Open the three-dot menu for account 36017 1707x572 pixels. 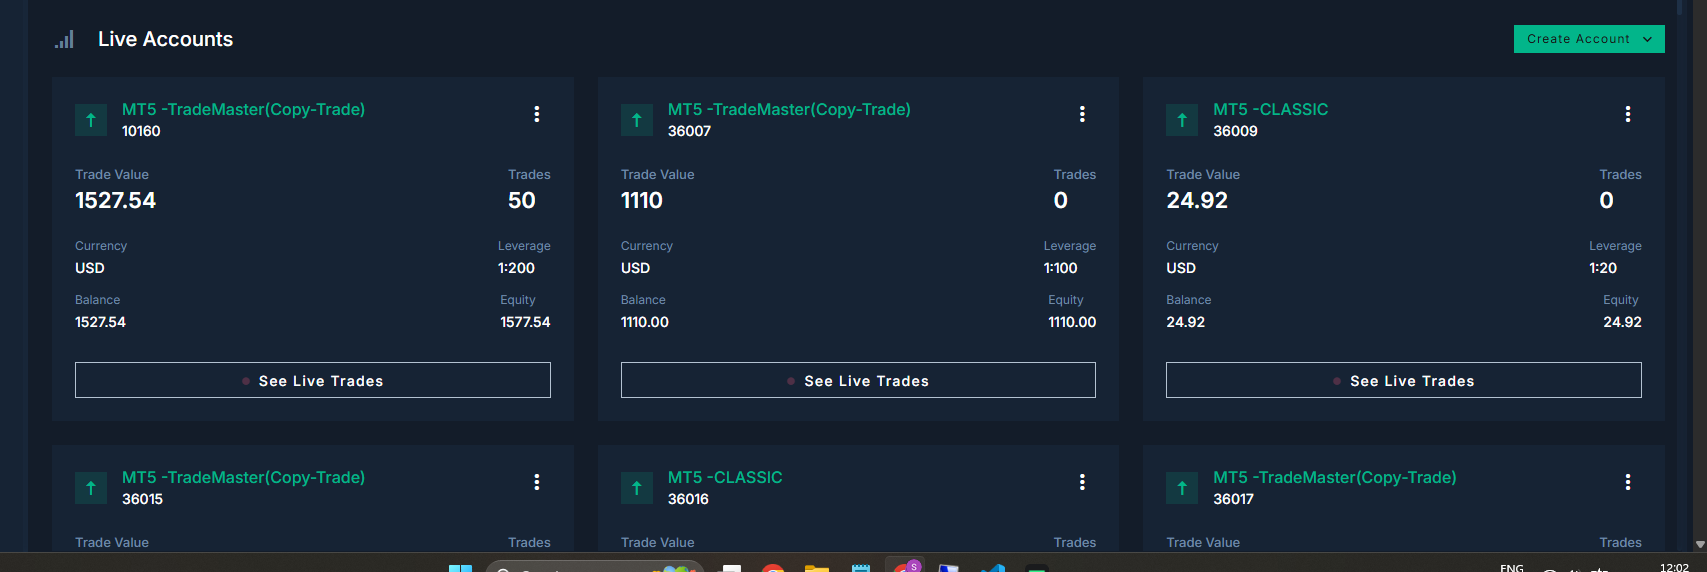pyautogui.click(x=1628, y=482)
